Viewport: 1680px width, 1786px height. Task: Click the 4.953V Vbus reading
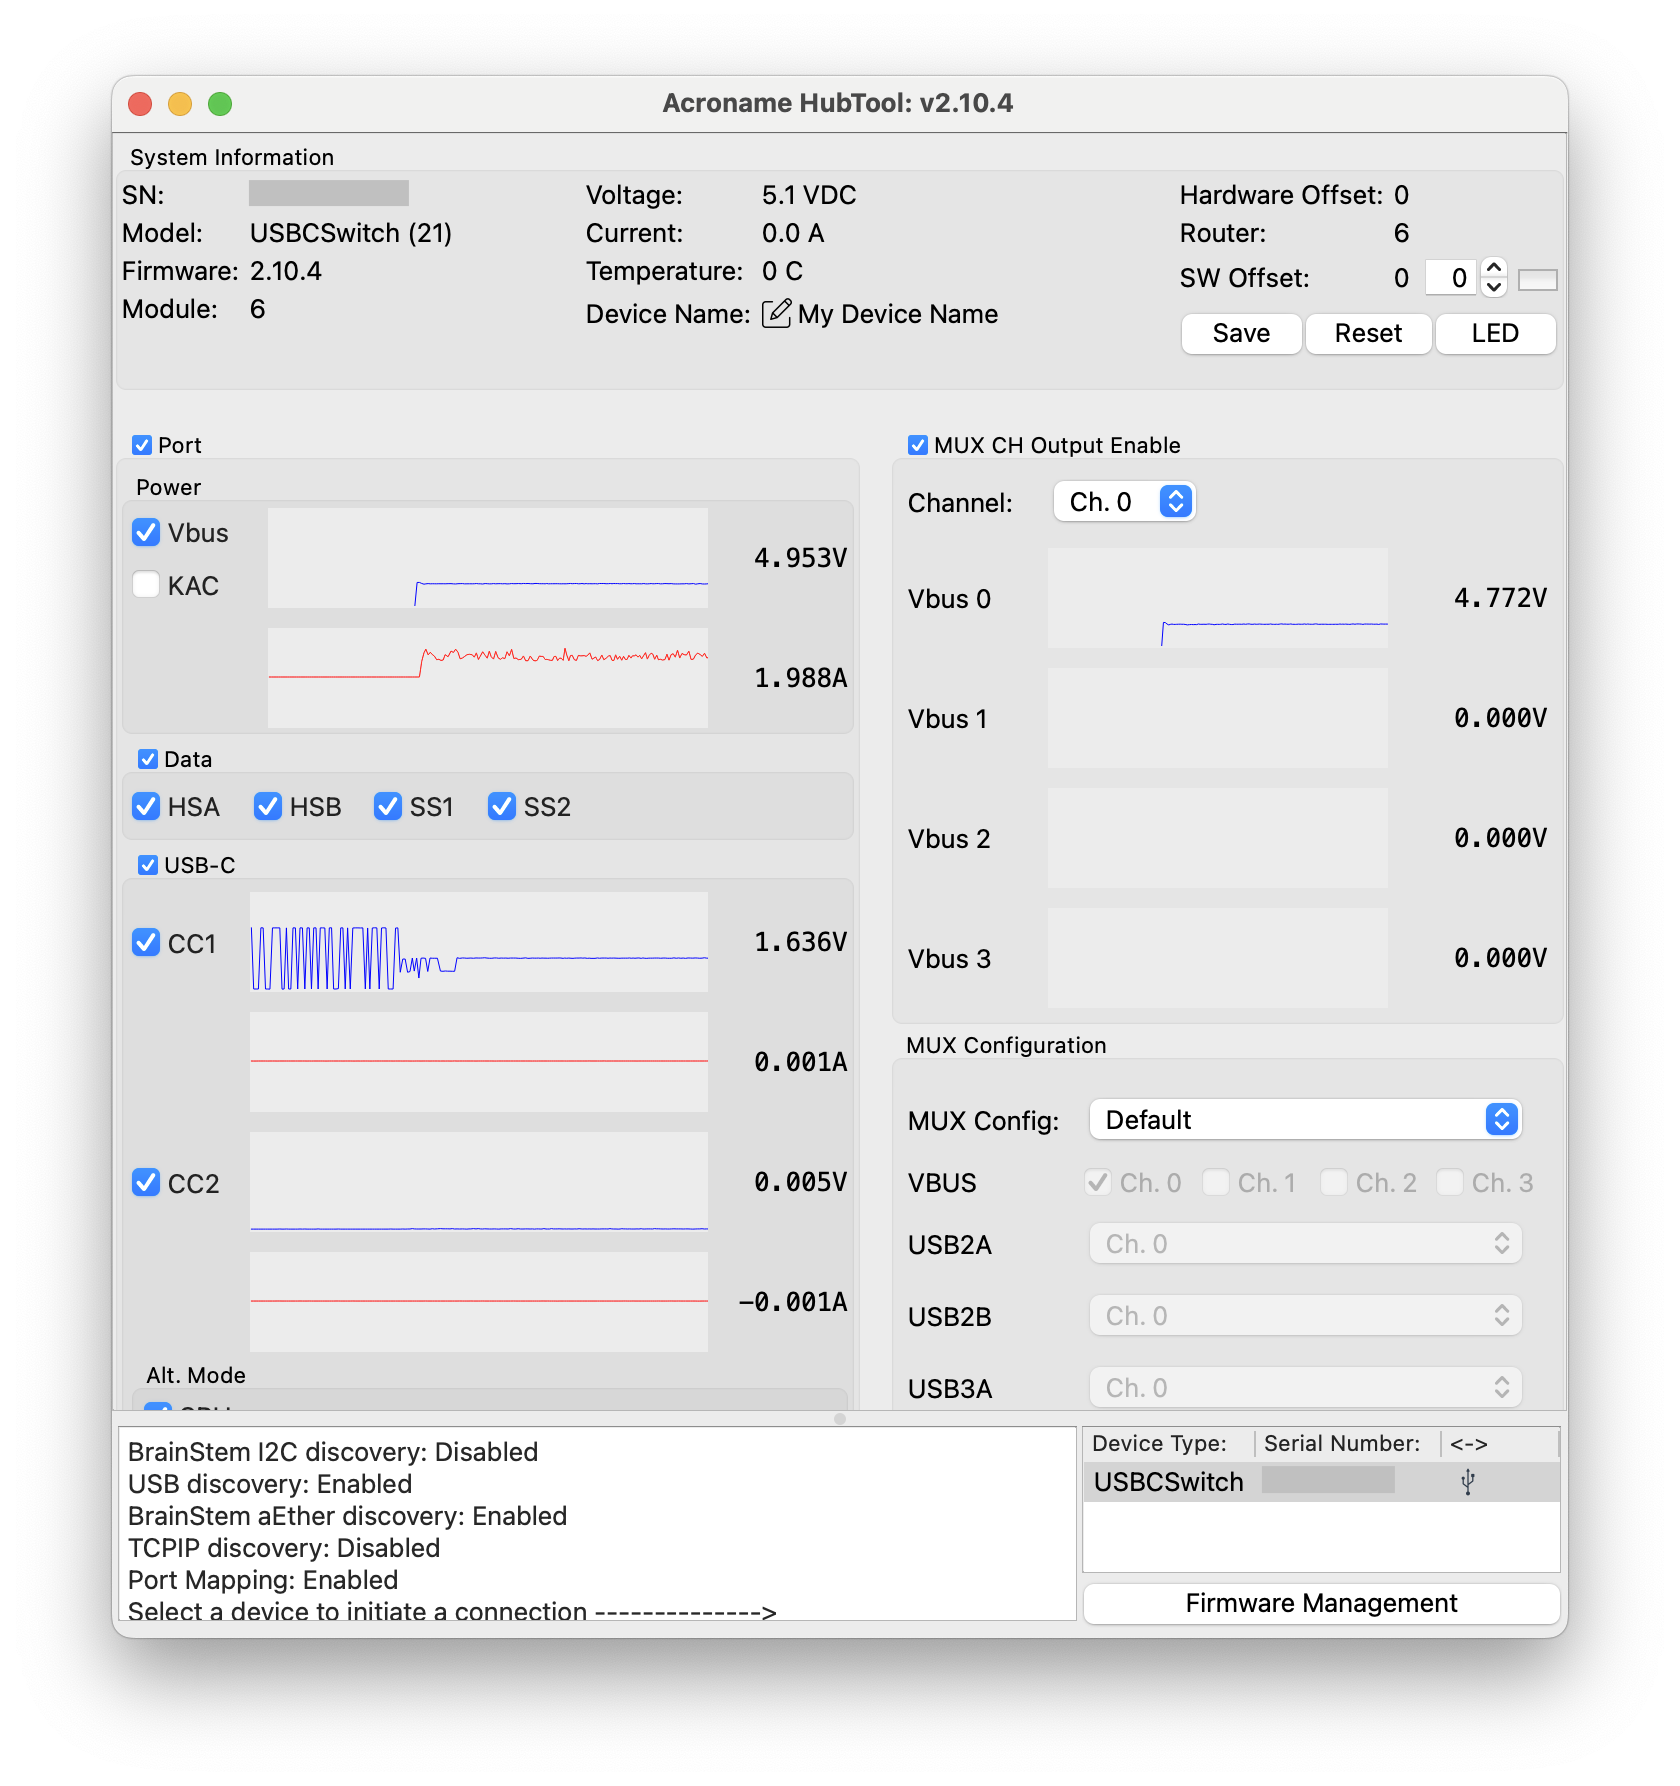(800, 558)
